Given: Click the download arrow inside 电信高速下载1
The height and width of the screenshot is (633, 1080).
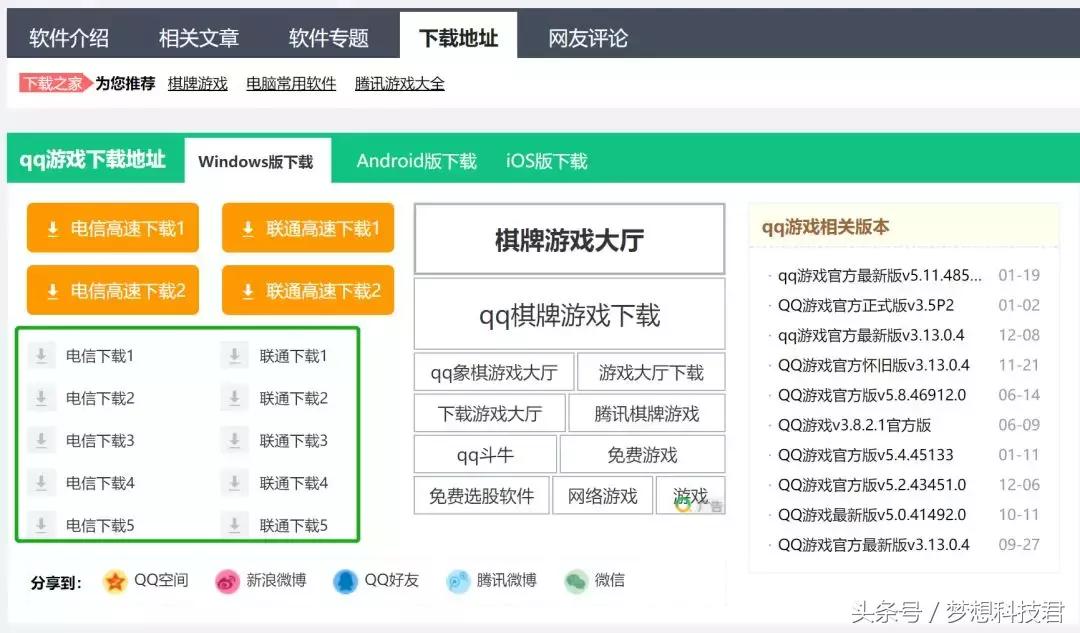Looking at the screenshot, I should 52,227.
